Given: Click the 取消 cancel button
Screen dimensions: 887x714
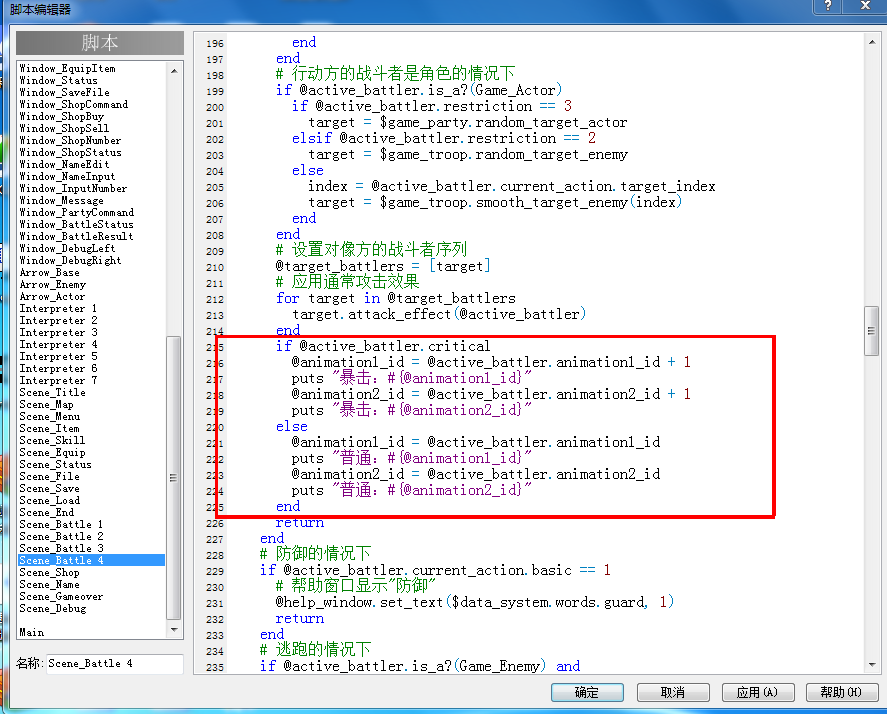Looking at the screenshot, I should [673, 692].
